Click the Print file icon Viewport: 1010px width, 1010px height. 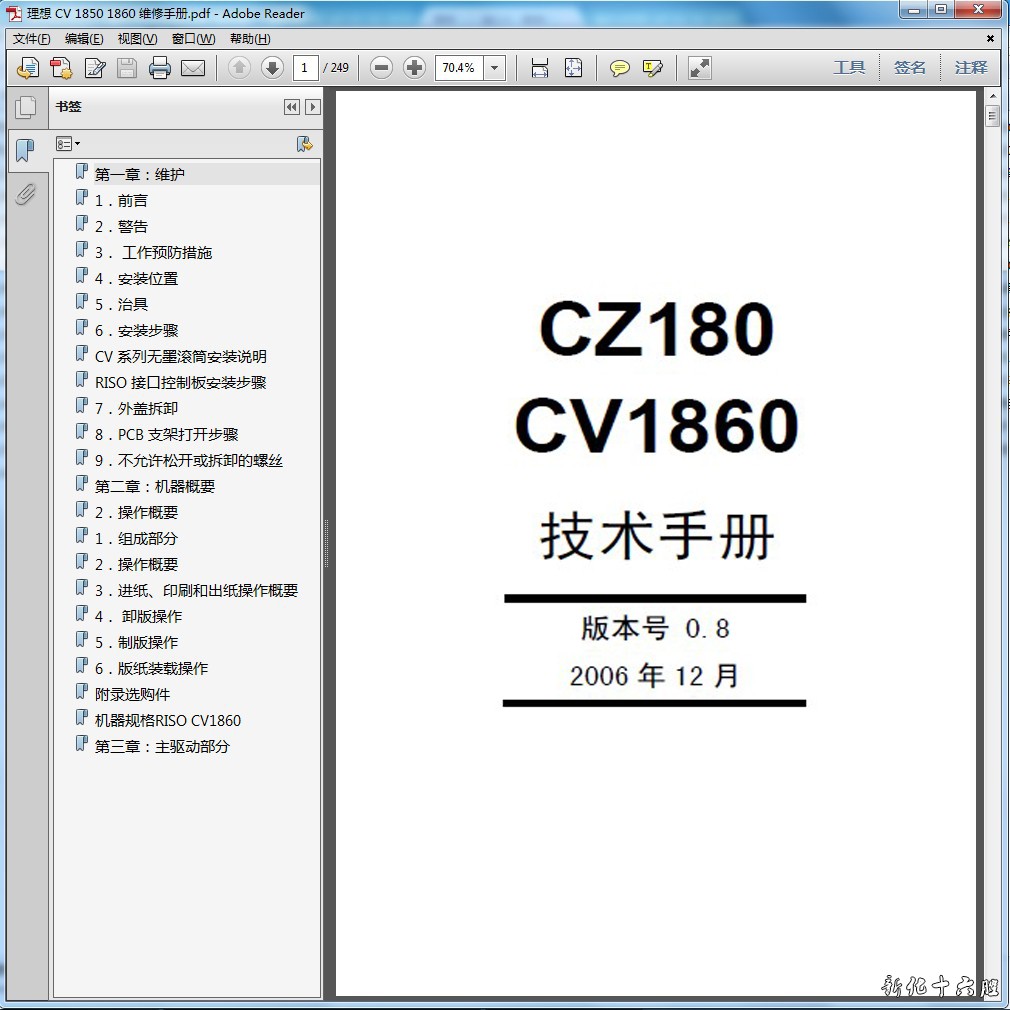(159, 68)
